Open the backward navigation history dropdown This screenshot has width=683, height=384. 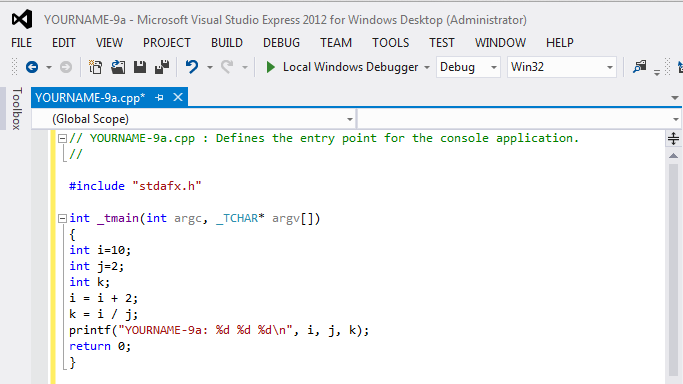(x=49, y=67)
